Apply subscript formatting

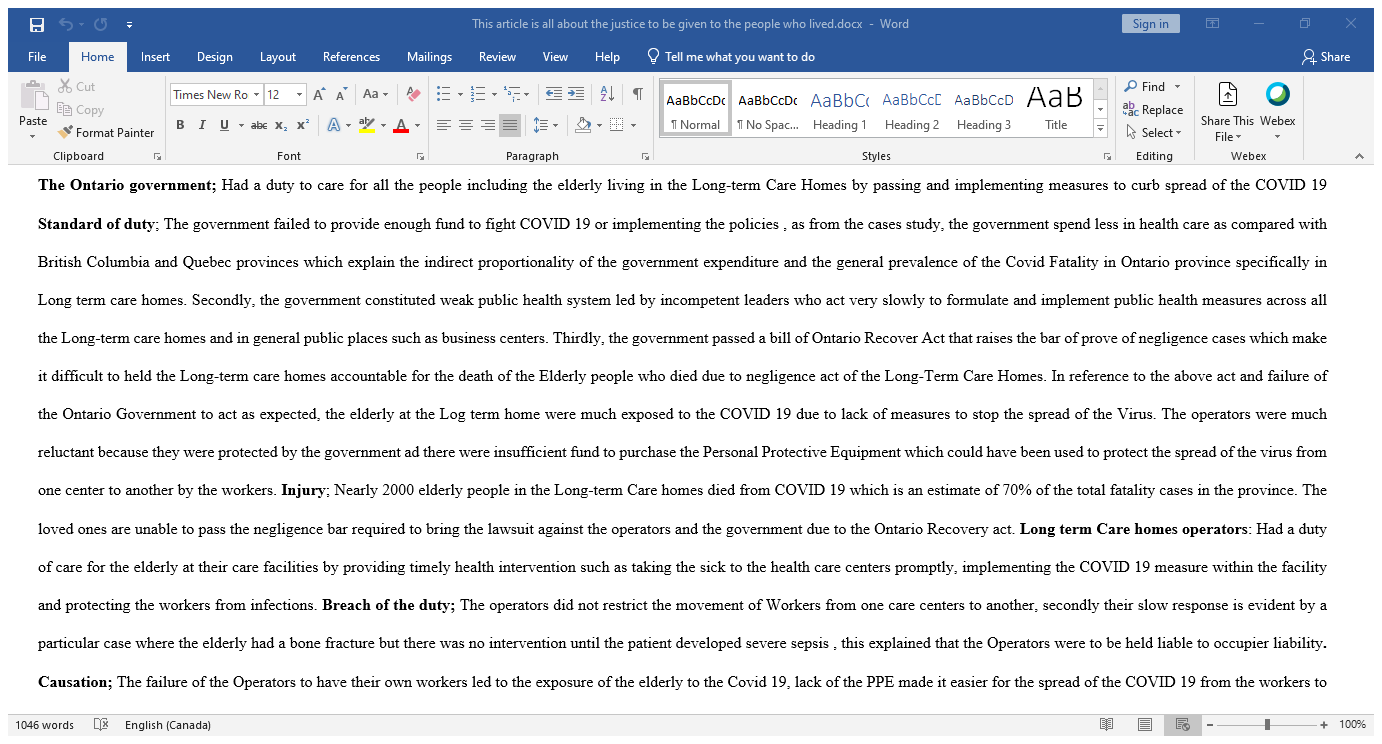(281, 125)
